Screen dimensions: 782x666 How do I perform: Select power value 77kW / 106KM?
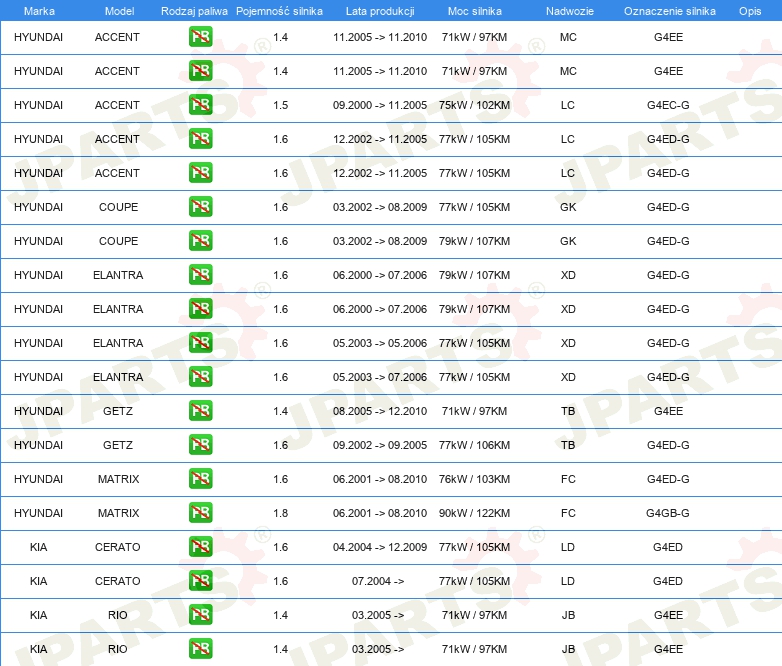(x=474, y=445)
